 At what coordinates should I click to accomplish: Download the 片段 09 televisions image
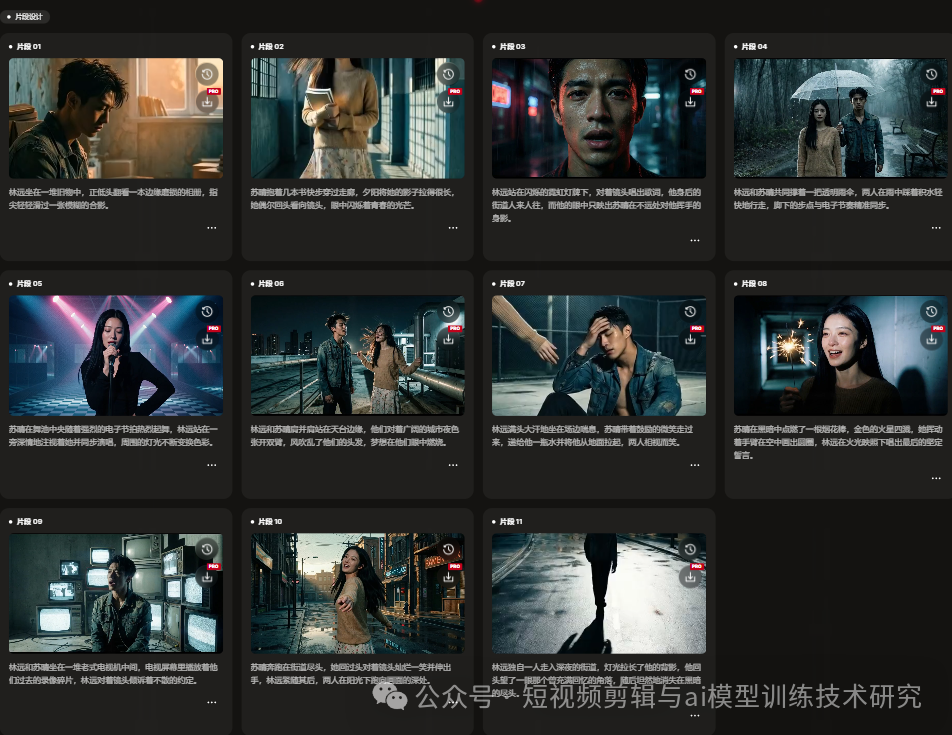pyautogui.click(x=207, y=577)
